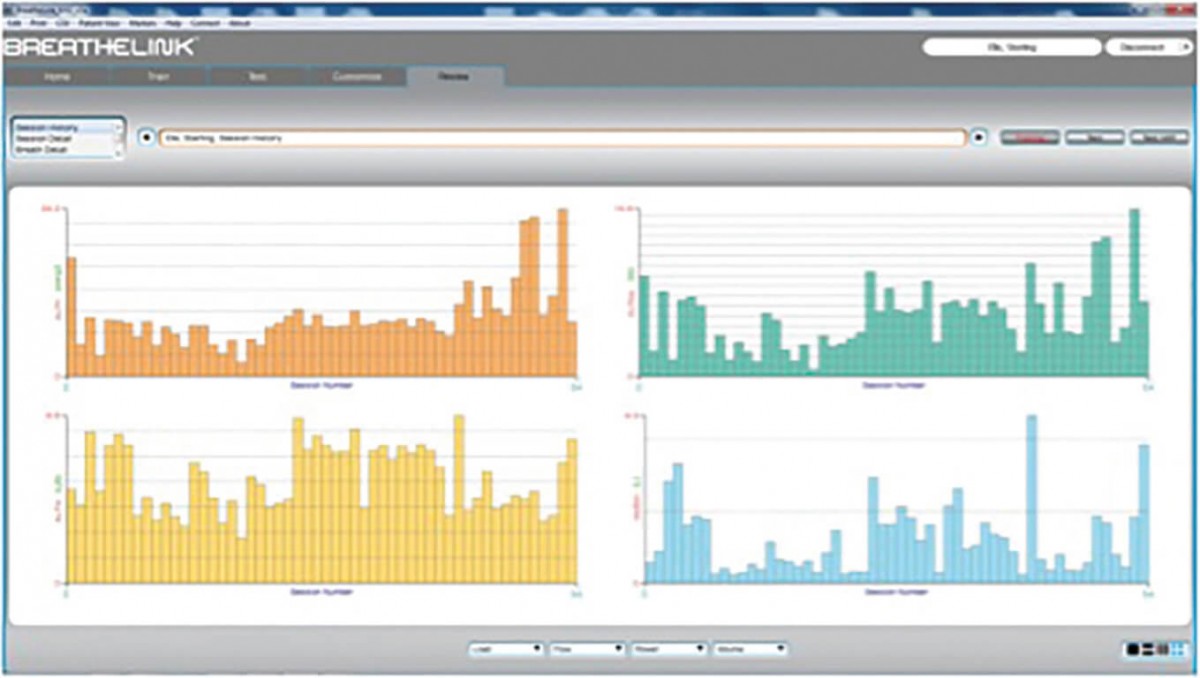Open the Flow chart dropdown
Screen dimensions: 1200x678
tap(588, 649)
